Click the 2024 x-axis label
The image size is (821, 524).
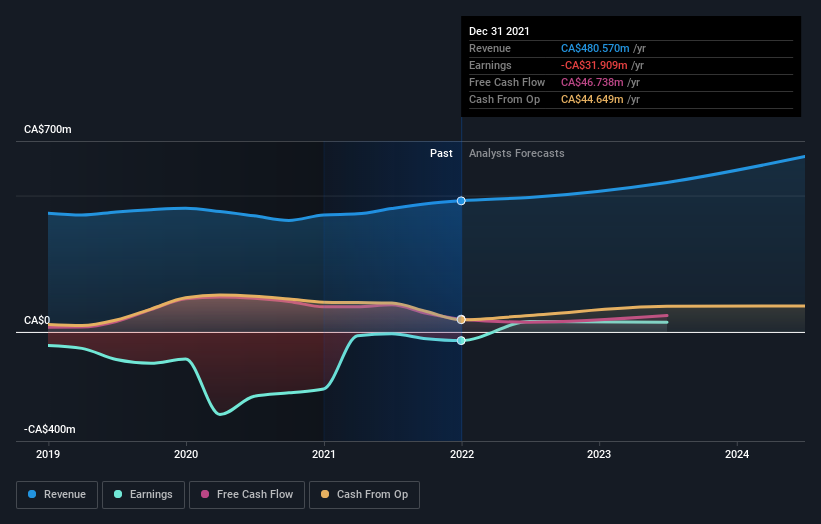pos(737,454)
